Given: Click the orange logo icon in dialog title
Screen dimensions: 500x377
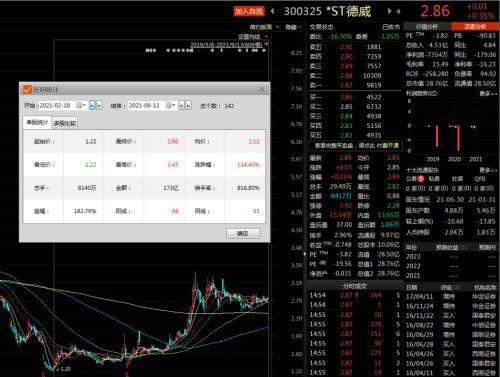Looking at the screenshot, I should (x=27, y=89).
